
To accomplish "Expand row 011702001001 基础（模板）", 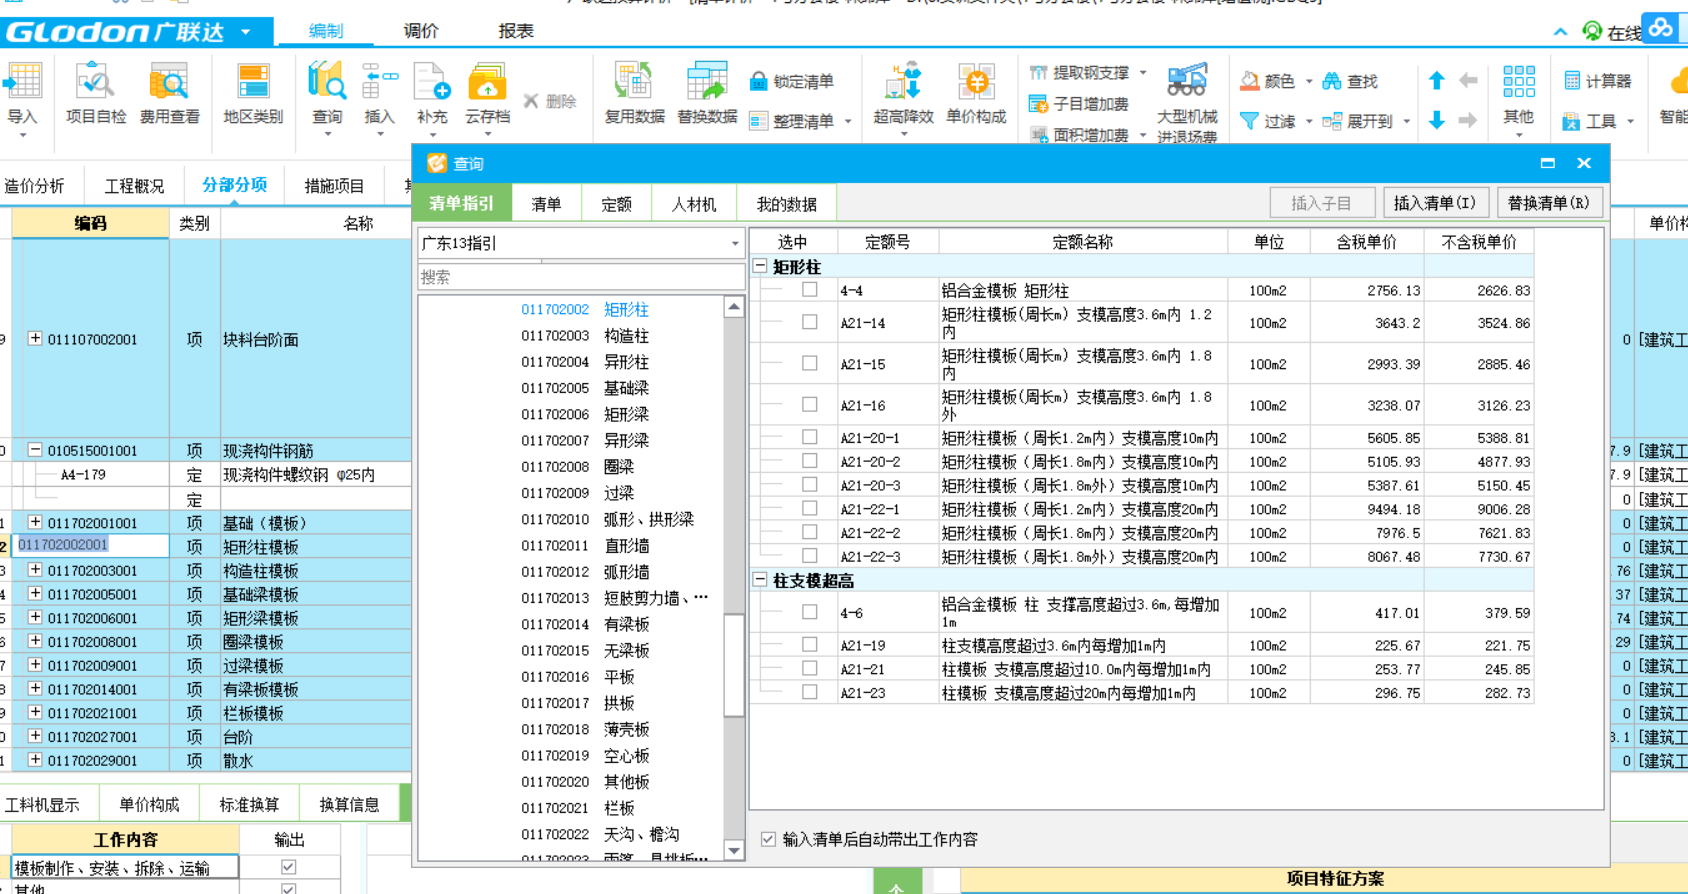I will tap(35, 522).
